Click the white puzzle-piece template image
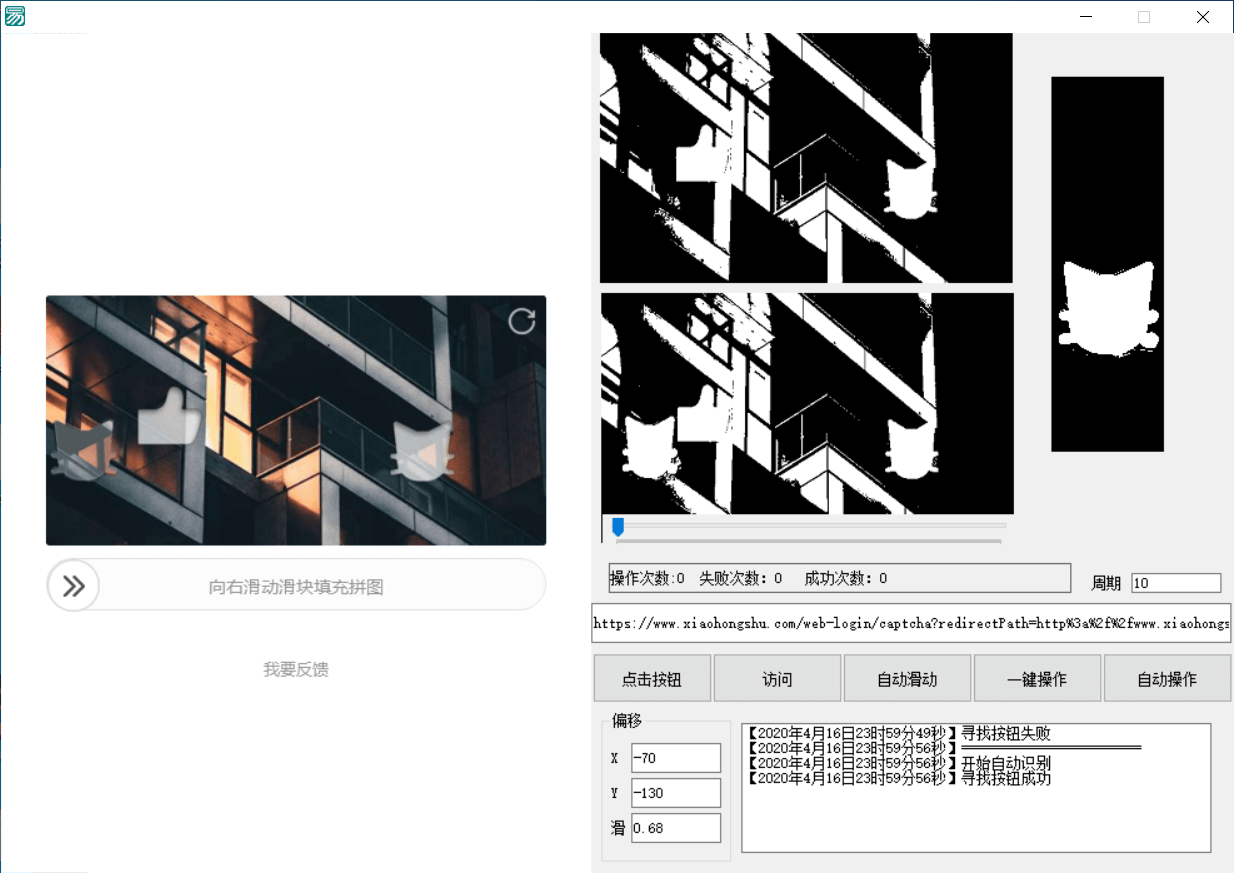The image size is (1234, 873). tap(1107, 263)
